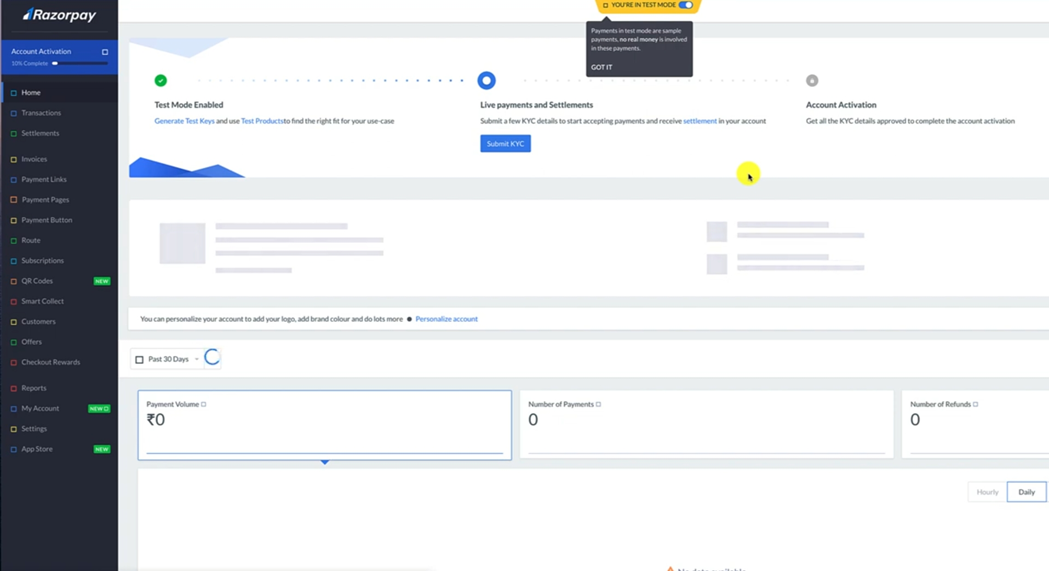Click the Payment Pages sidebar icon
This screenshot has width=1049, height=571.
point(13,200)
